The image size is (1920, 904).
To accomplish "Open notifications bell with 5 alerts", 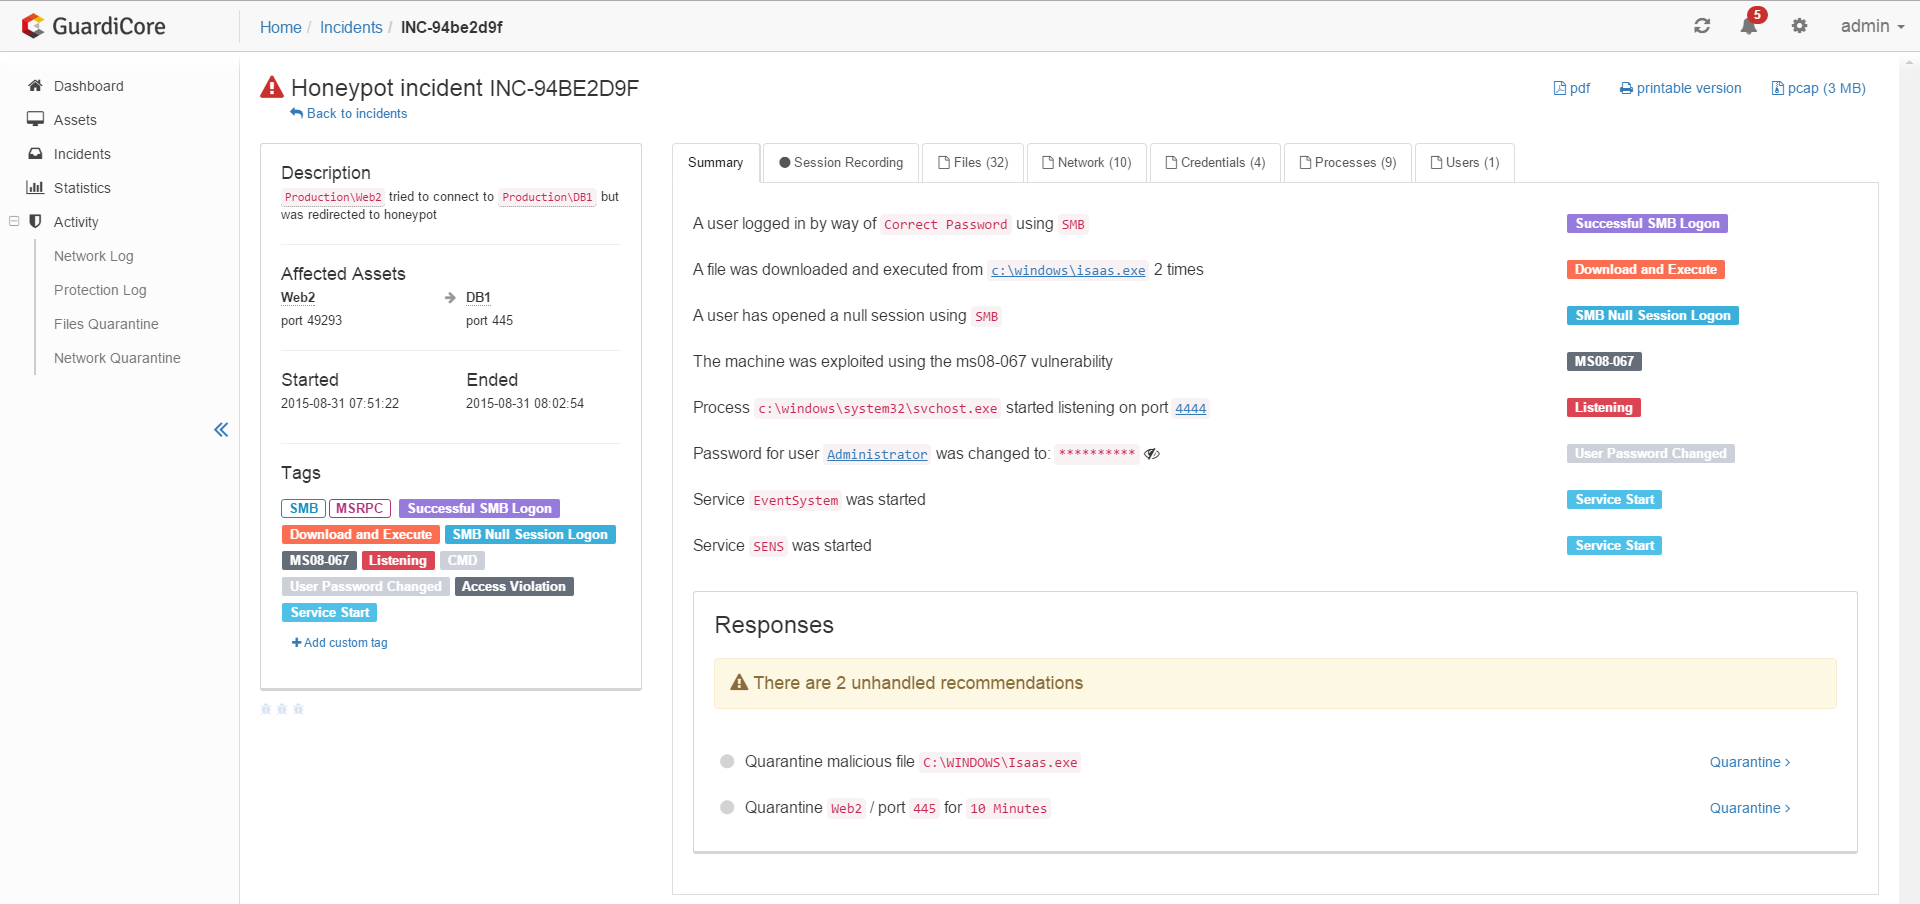I will (x=1749, y=26).
